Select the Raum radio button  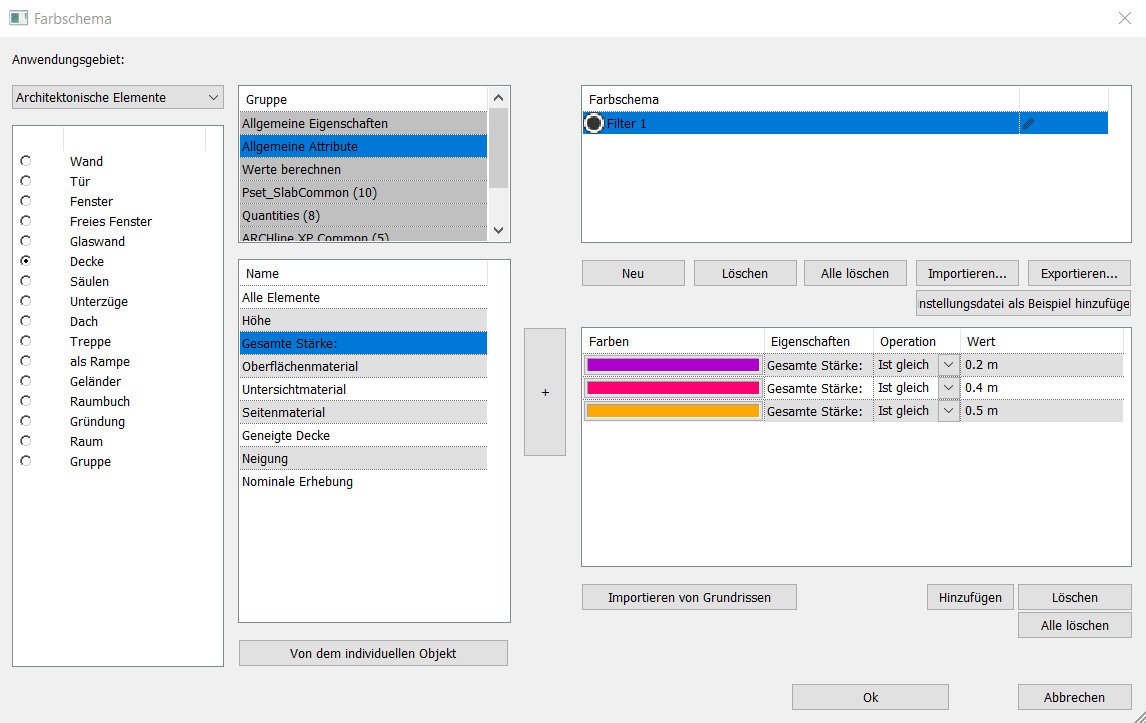(x=26, y=441)
